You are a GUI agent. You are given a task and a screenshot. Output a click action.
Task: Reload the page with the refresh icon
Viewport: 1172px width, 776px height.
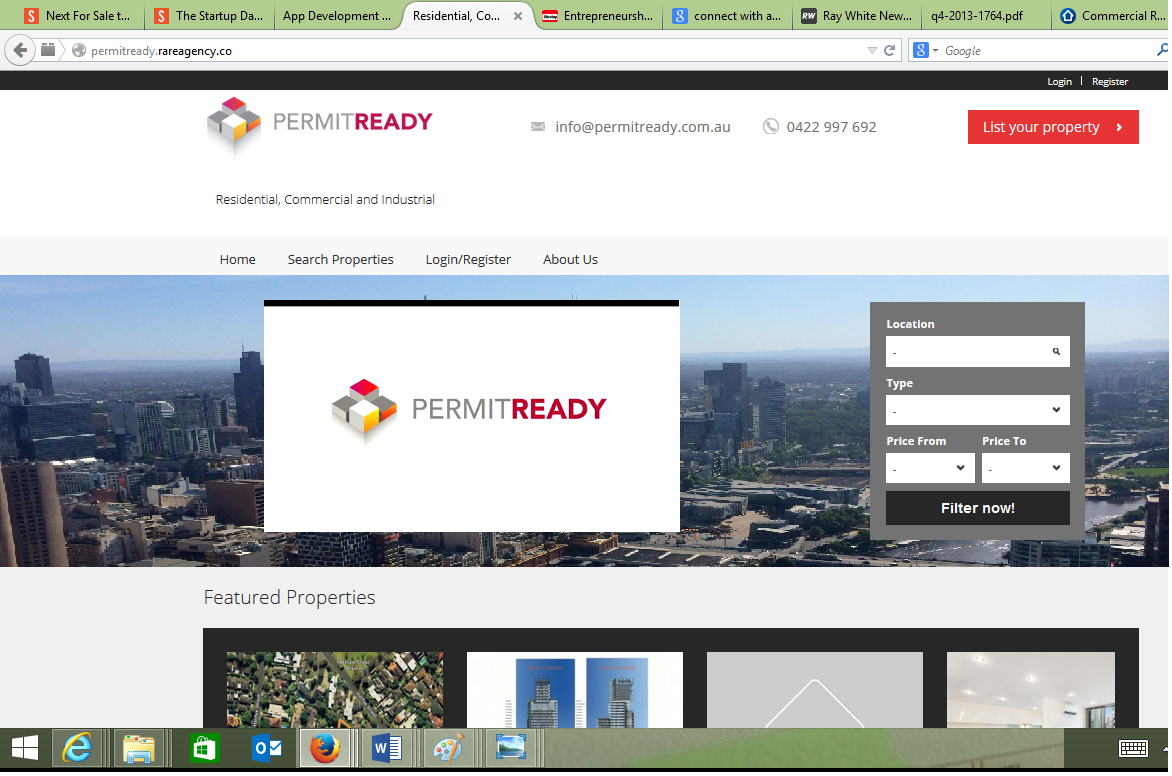(889, 50)
